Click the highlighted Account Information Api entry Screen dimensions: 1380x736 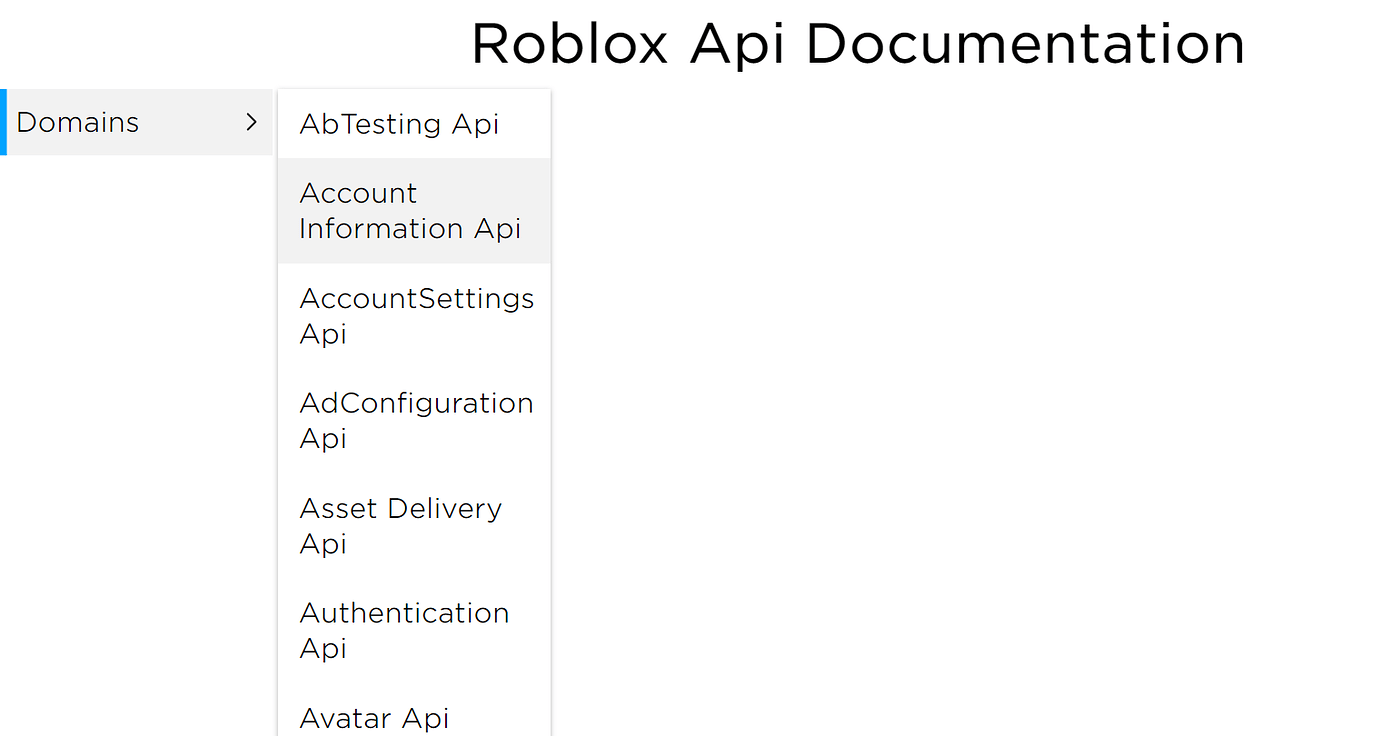409,210
